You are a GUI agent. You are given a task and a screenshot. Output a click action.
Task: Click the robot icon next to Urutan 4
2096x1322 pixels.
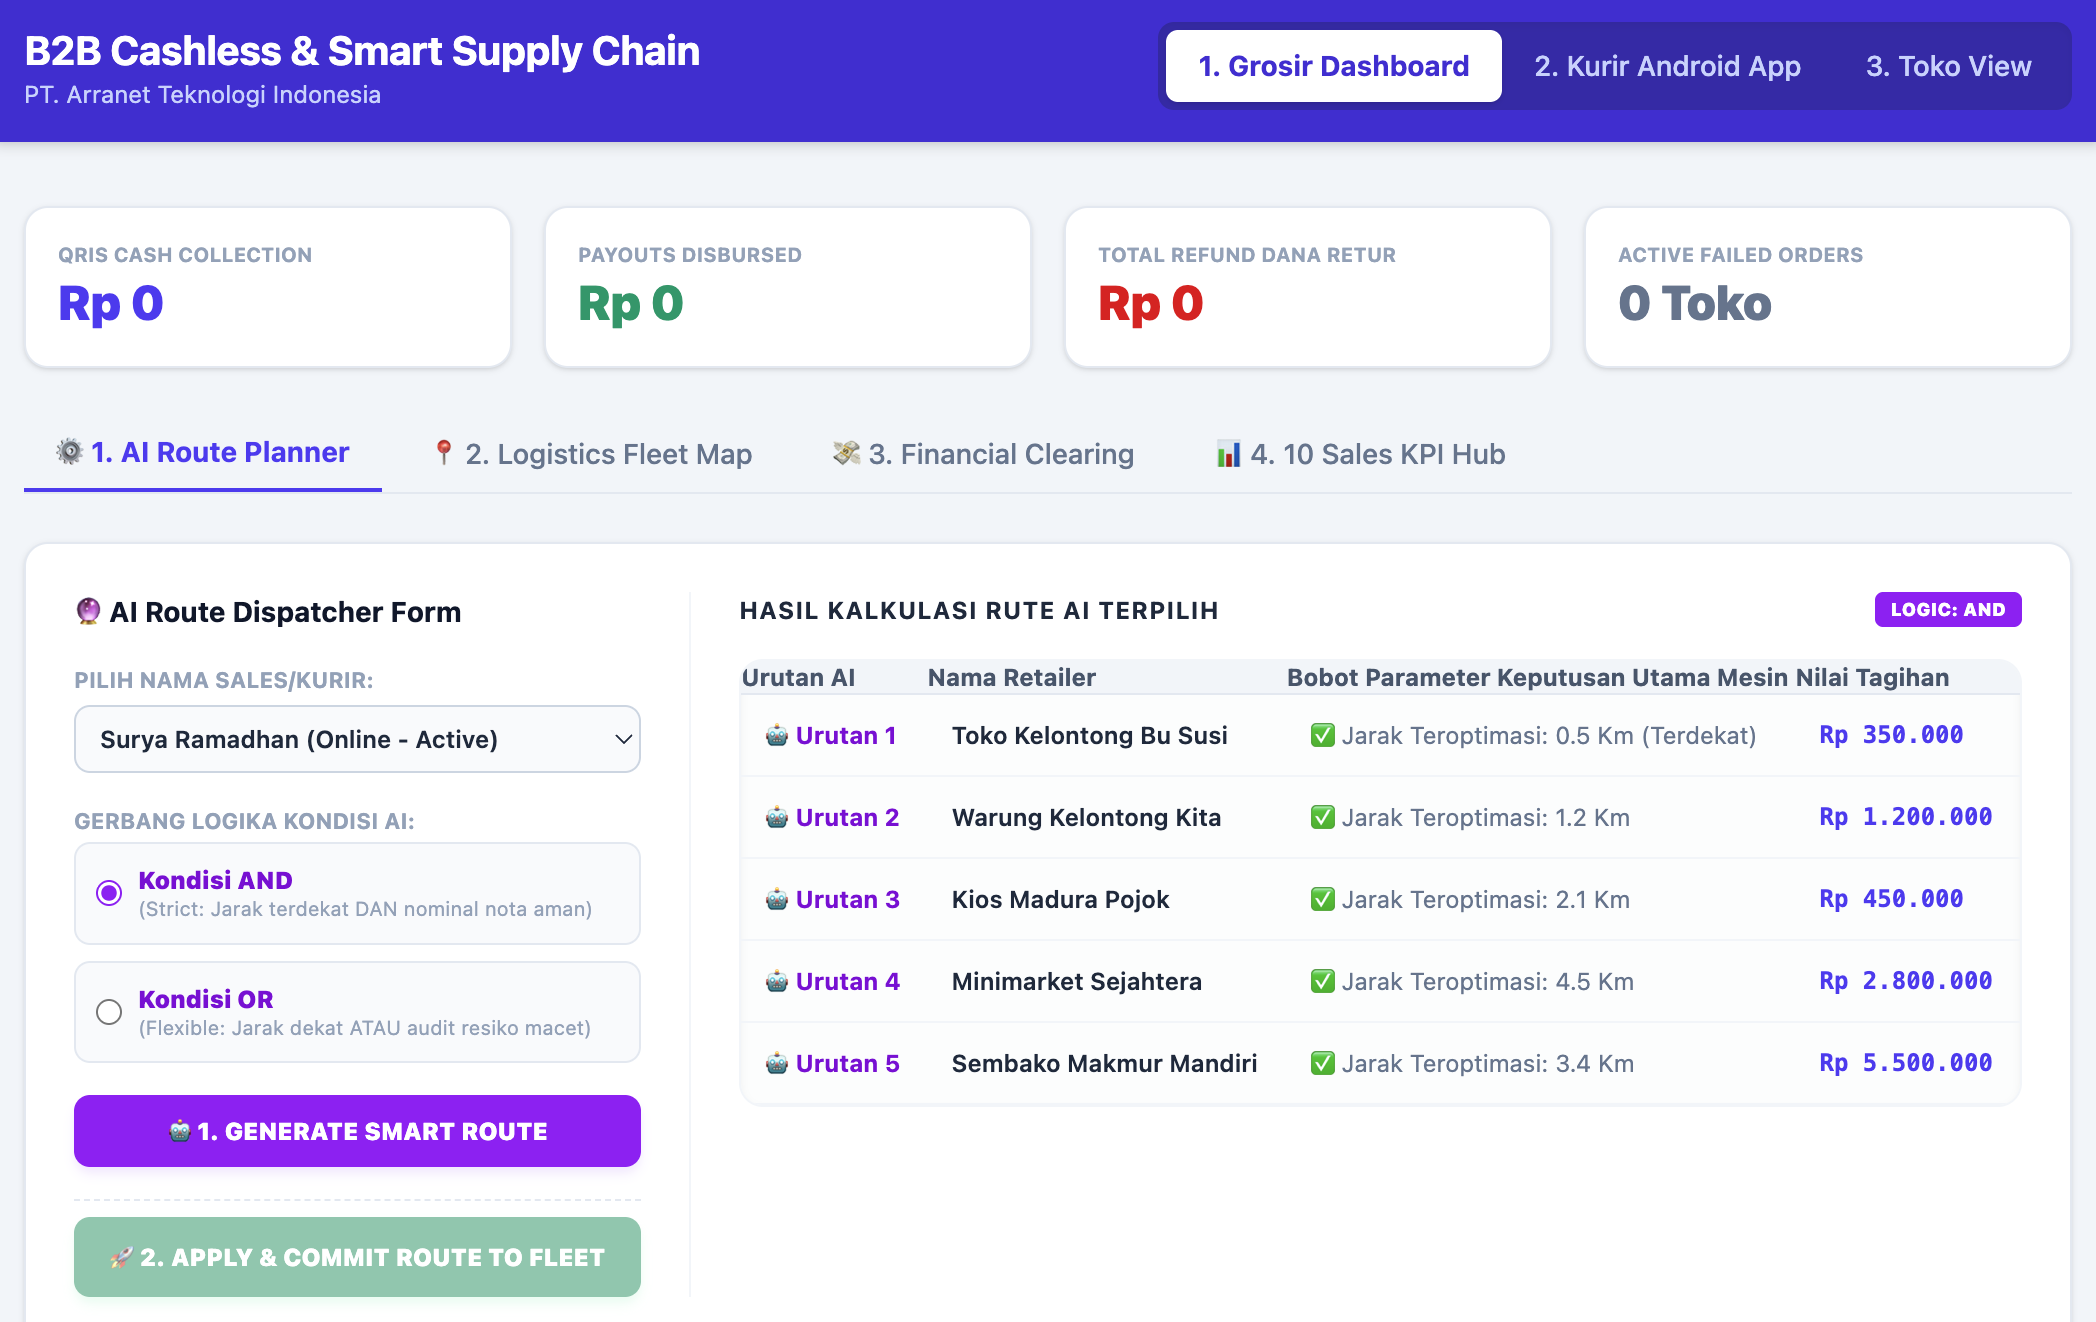tap(777, 982)
